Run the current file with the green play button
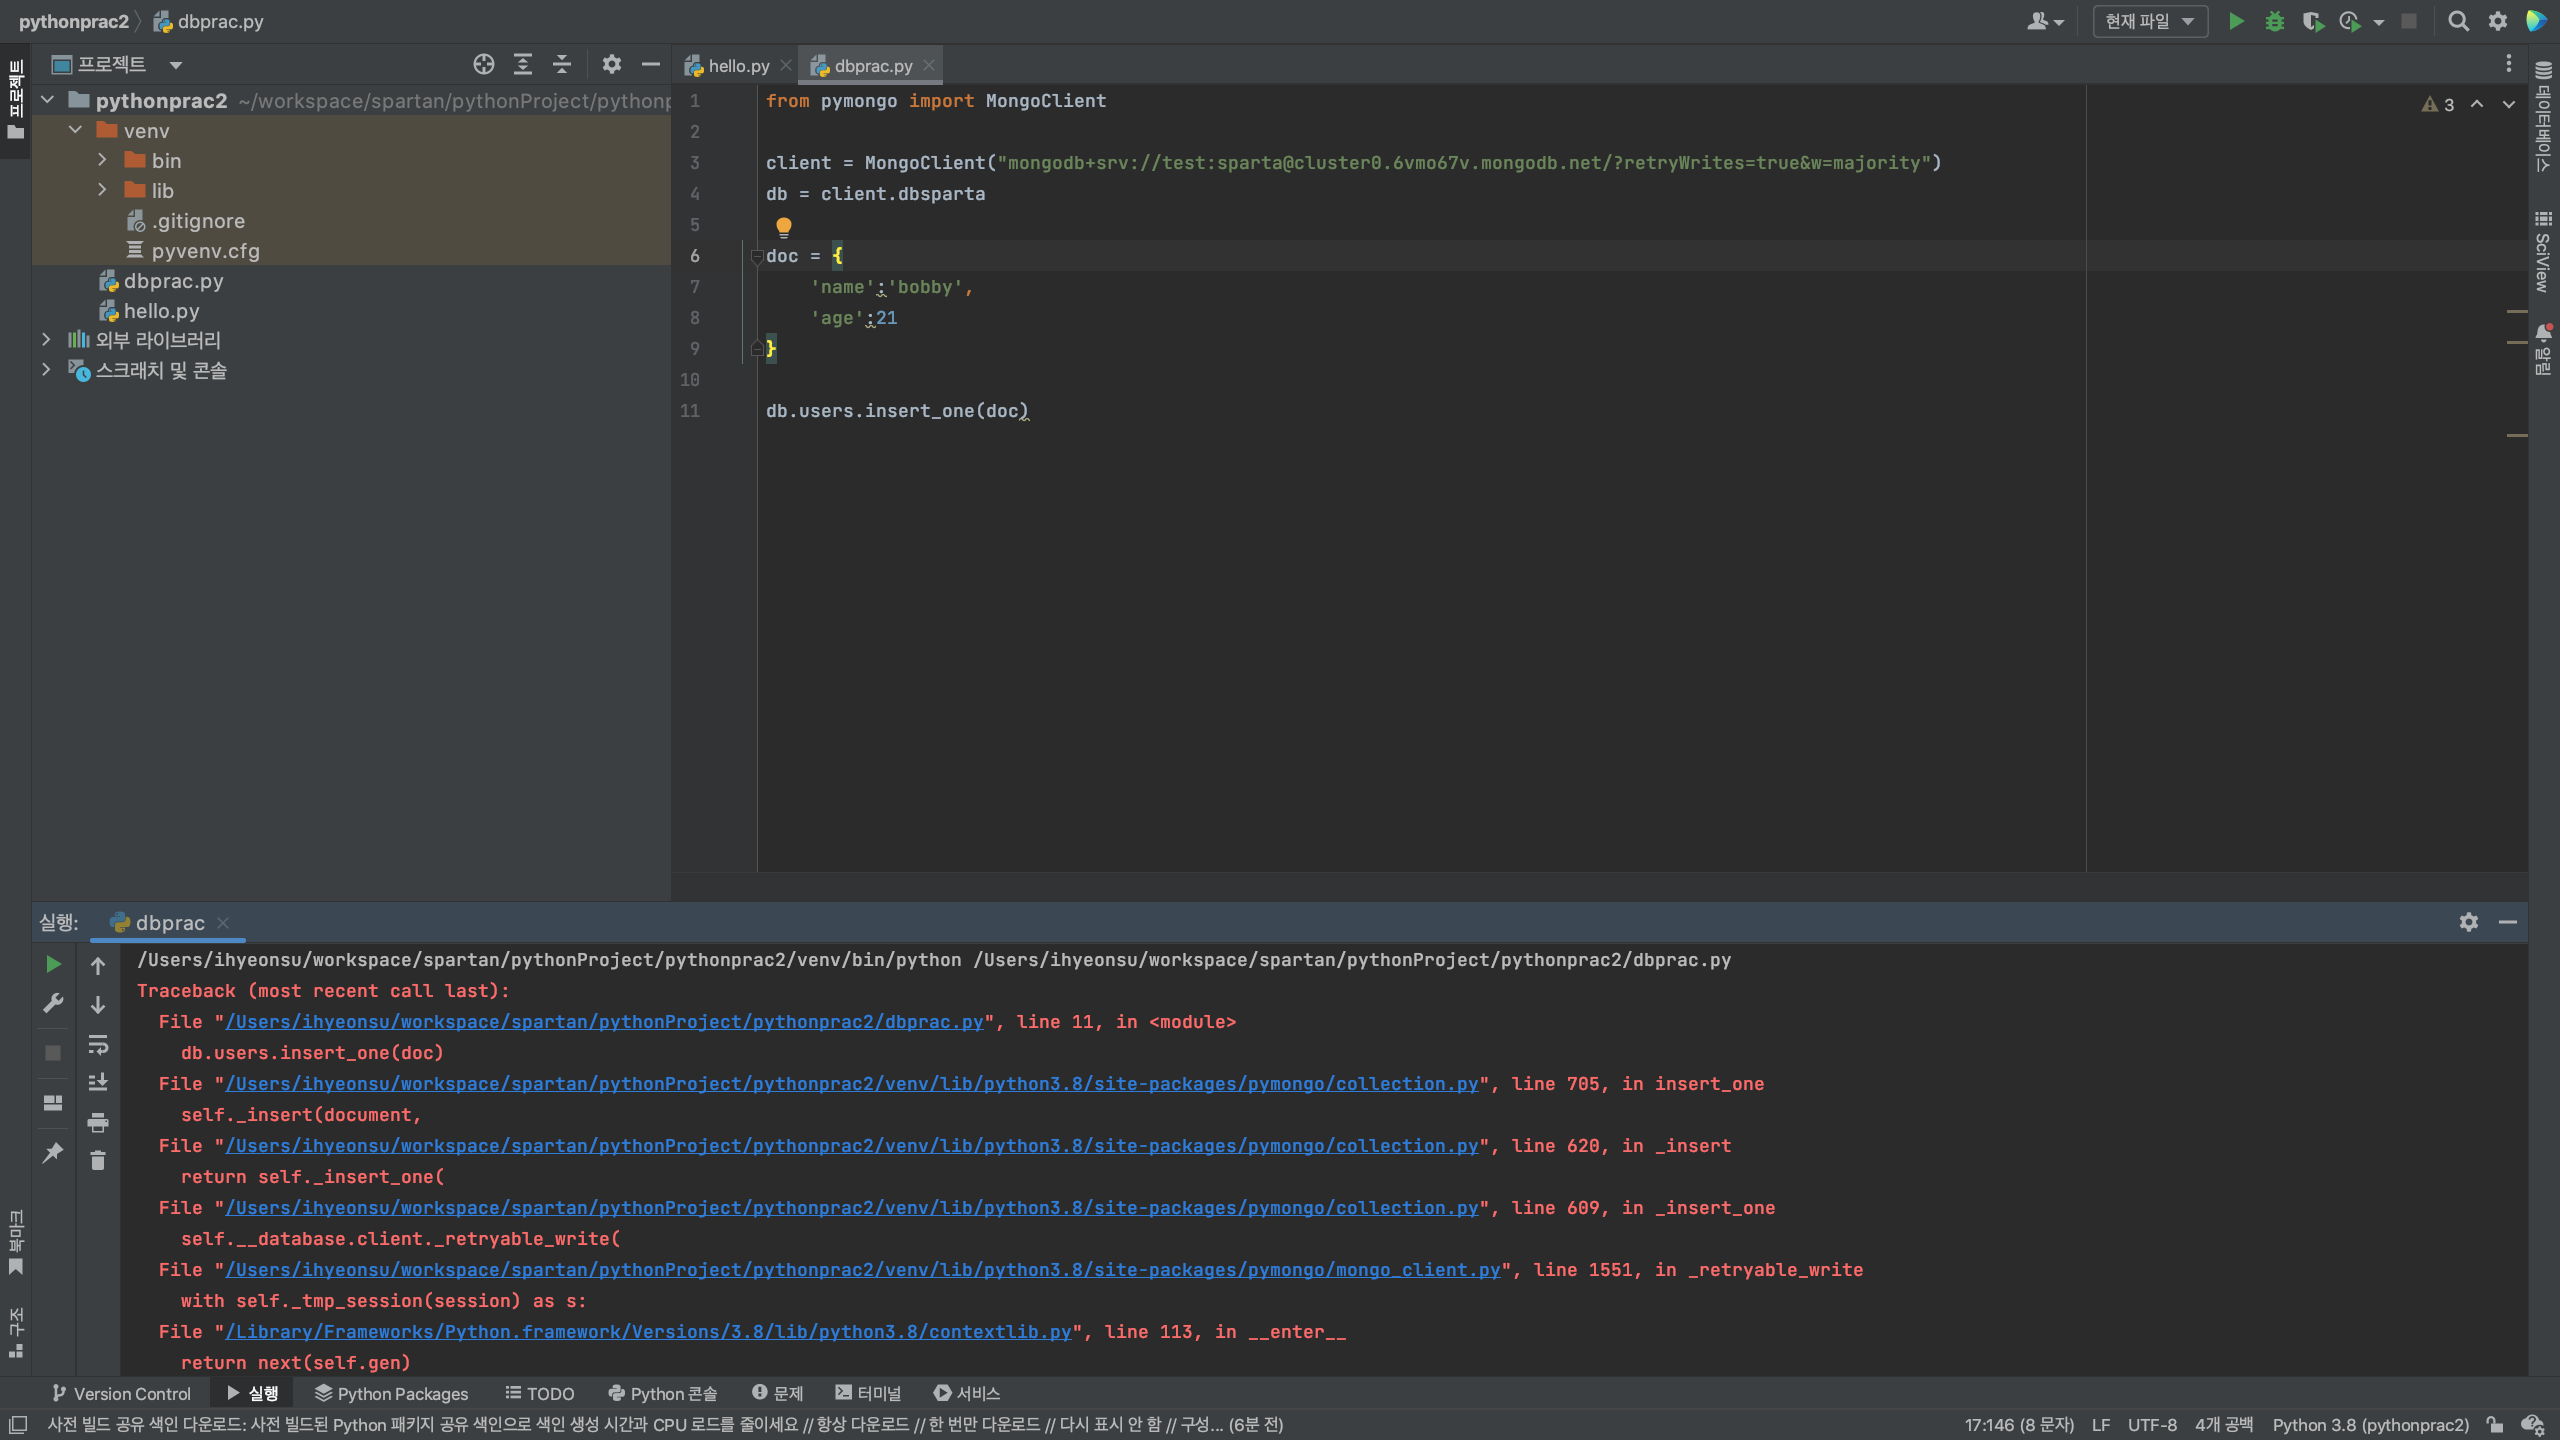The width and height of the screenshot is (2560, 1440). click(x=2236, y=21)
